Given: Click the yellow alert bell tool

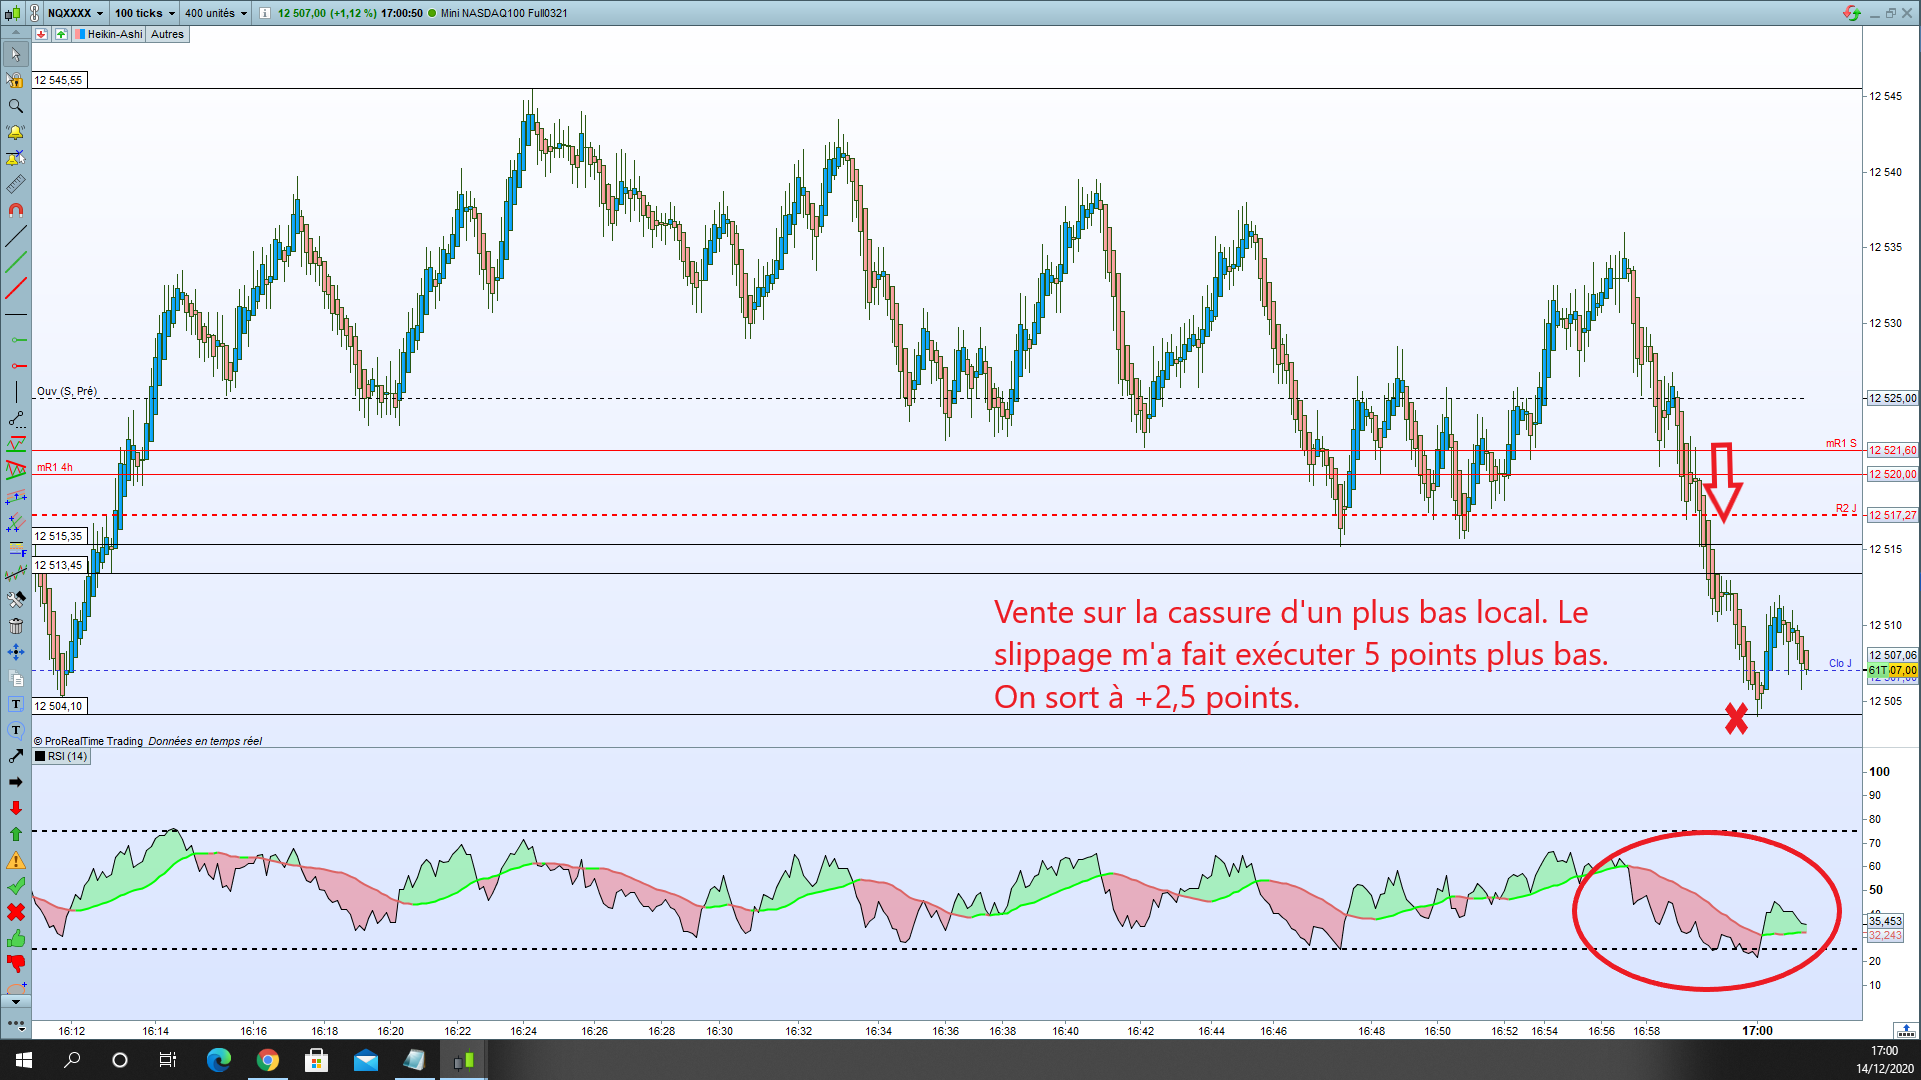Looking at the screenshot, I should (x=15, y=132).
